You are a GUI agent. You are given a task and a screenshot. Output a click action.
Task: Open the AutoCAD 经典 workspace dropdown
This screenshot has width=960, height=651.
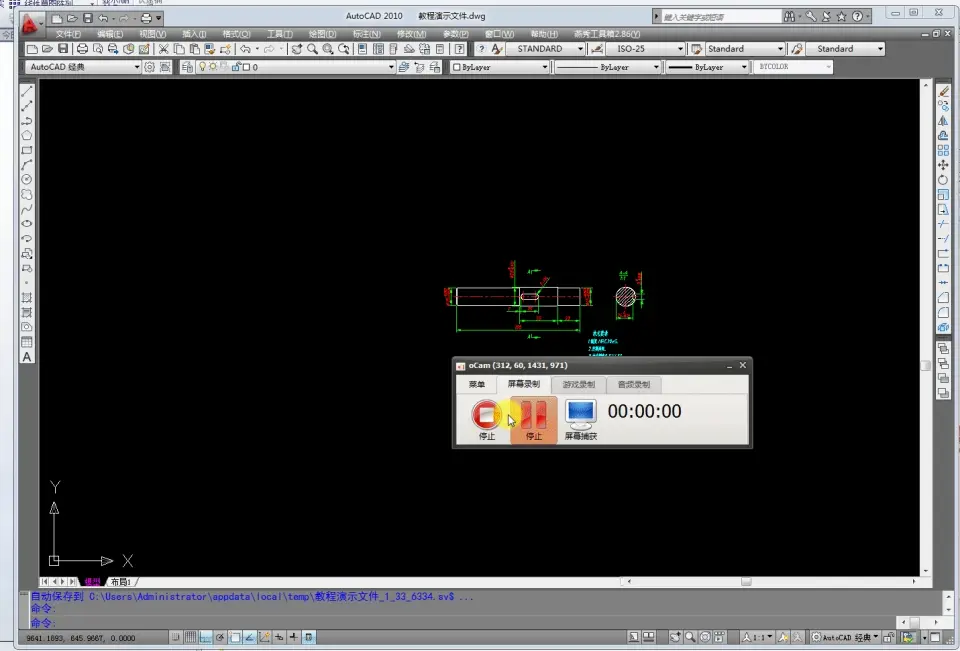click(x=83, y=67)
